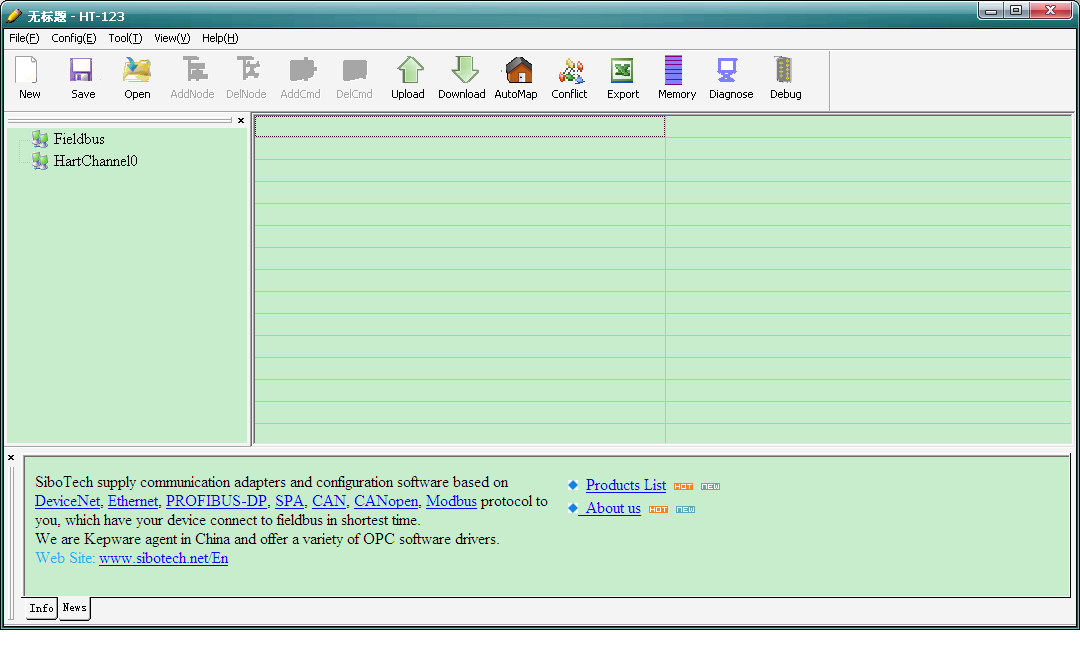Screen dimensions: 1080x652
Task: Click the Upload green arrow icon
Action: [408, 71]
